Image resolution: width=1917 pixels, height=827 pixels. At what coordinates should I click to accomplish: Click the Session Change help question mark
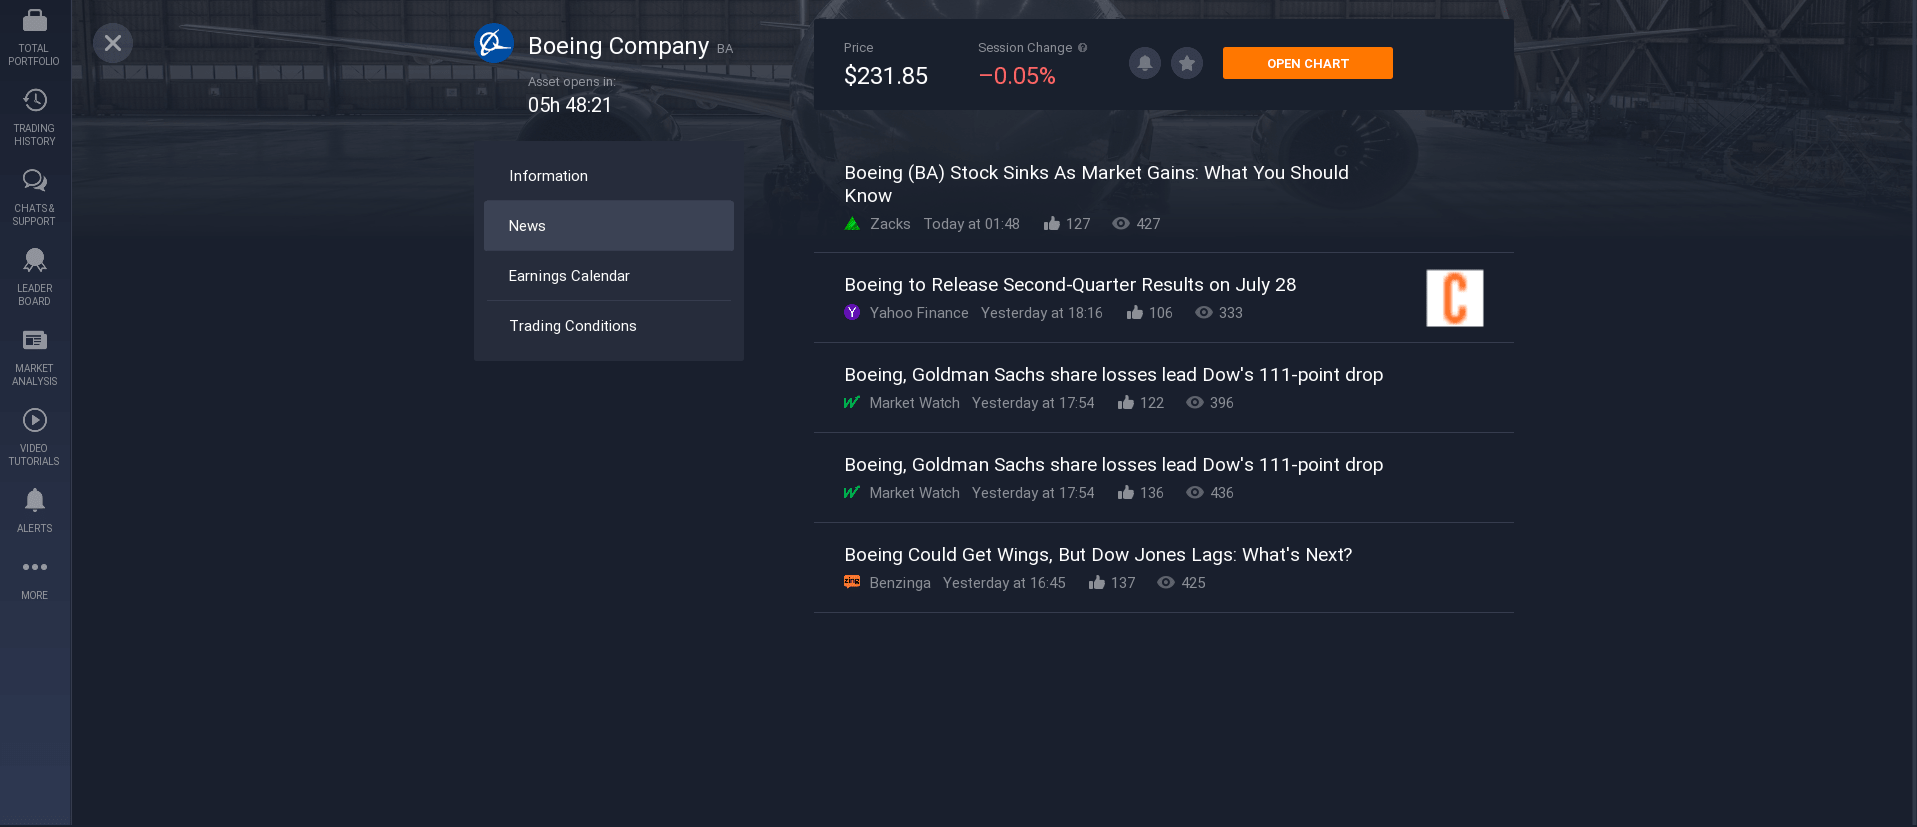click(x=1083, y=48)
